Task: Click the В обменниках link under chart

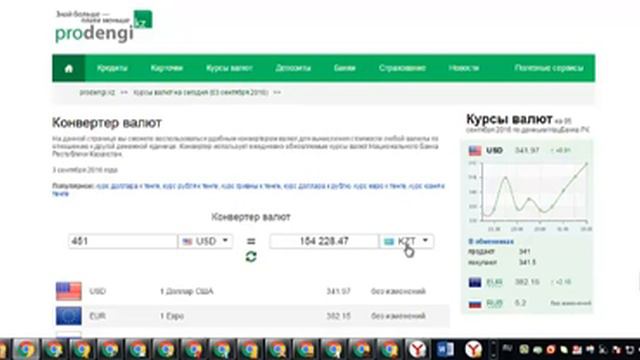Action: [x=491, y=242]
